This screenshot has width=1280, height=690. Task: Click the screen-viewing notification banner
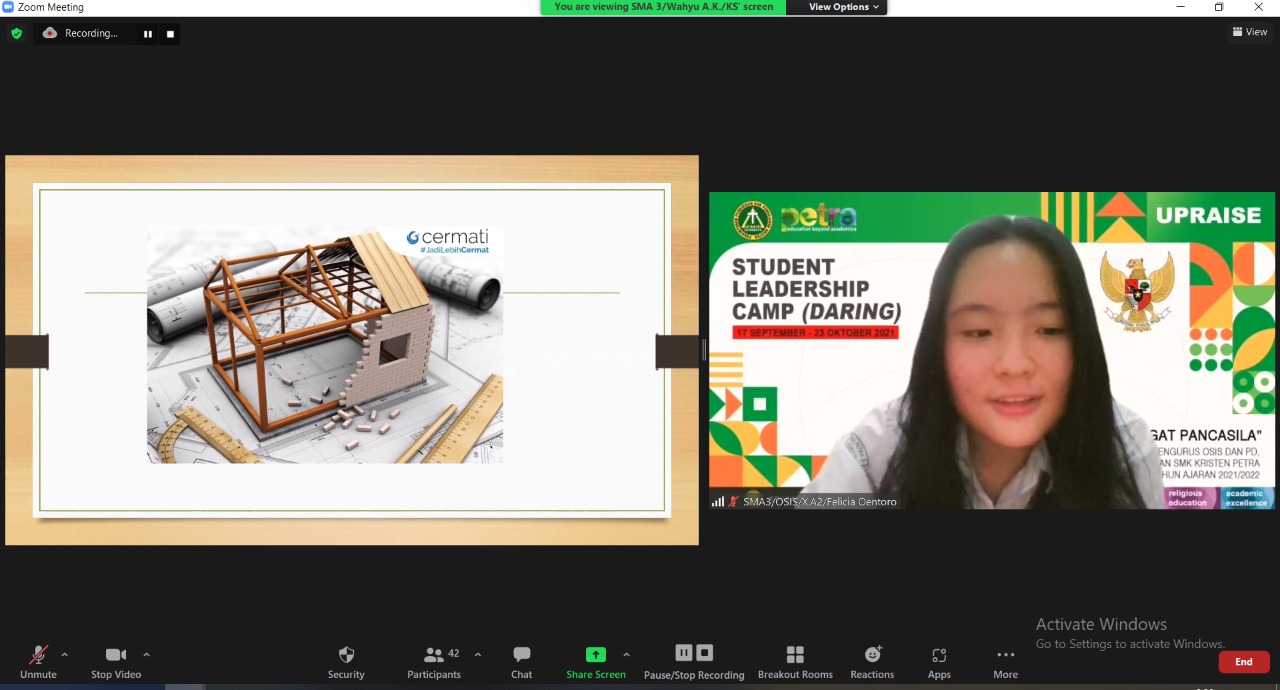(663, 7)
